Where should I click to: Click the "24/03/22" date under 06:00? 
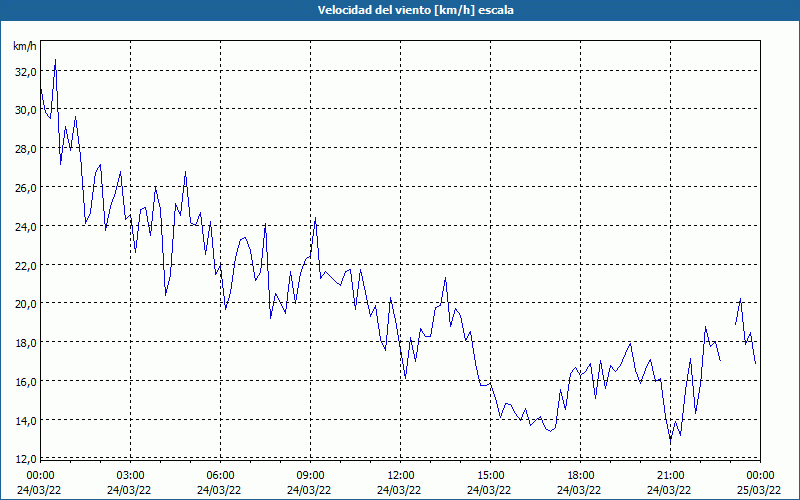219,490
